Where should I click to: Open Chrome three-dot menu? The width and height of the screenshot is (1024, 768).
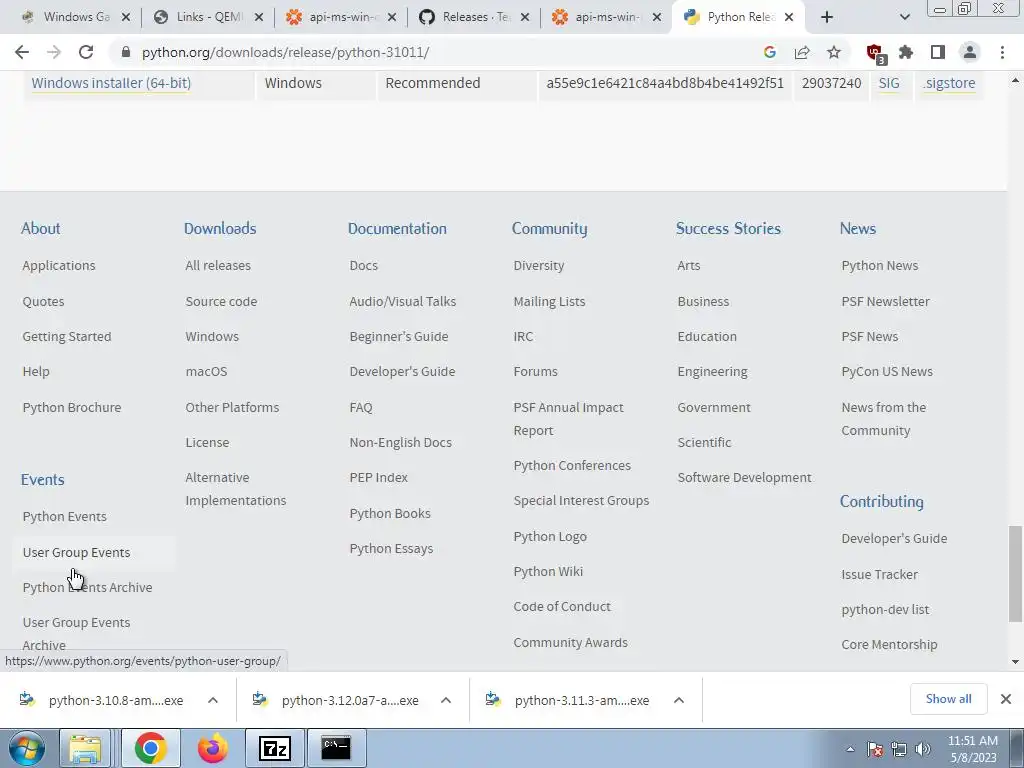coord(1002,52)
